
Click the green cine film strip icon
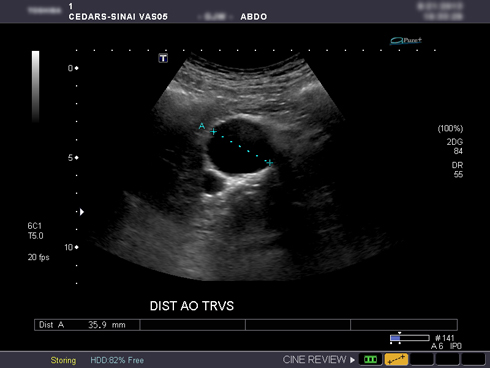(370, 359)
